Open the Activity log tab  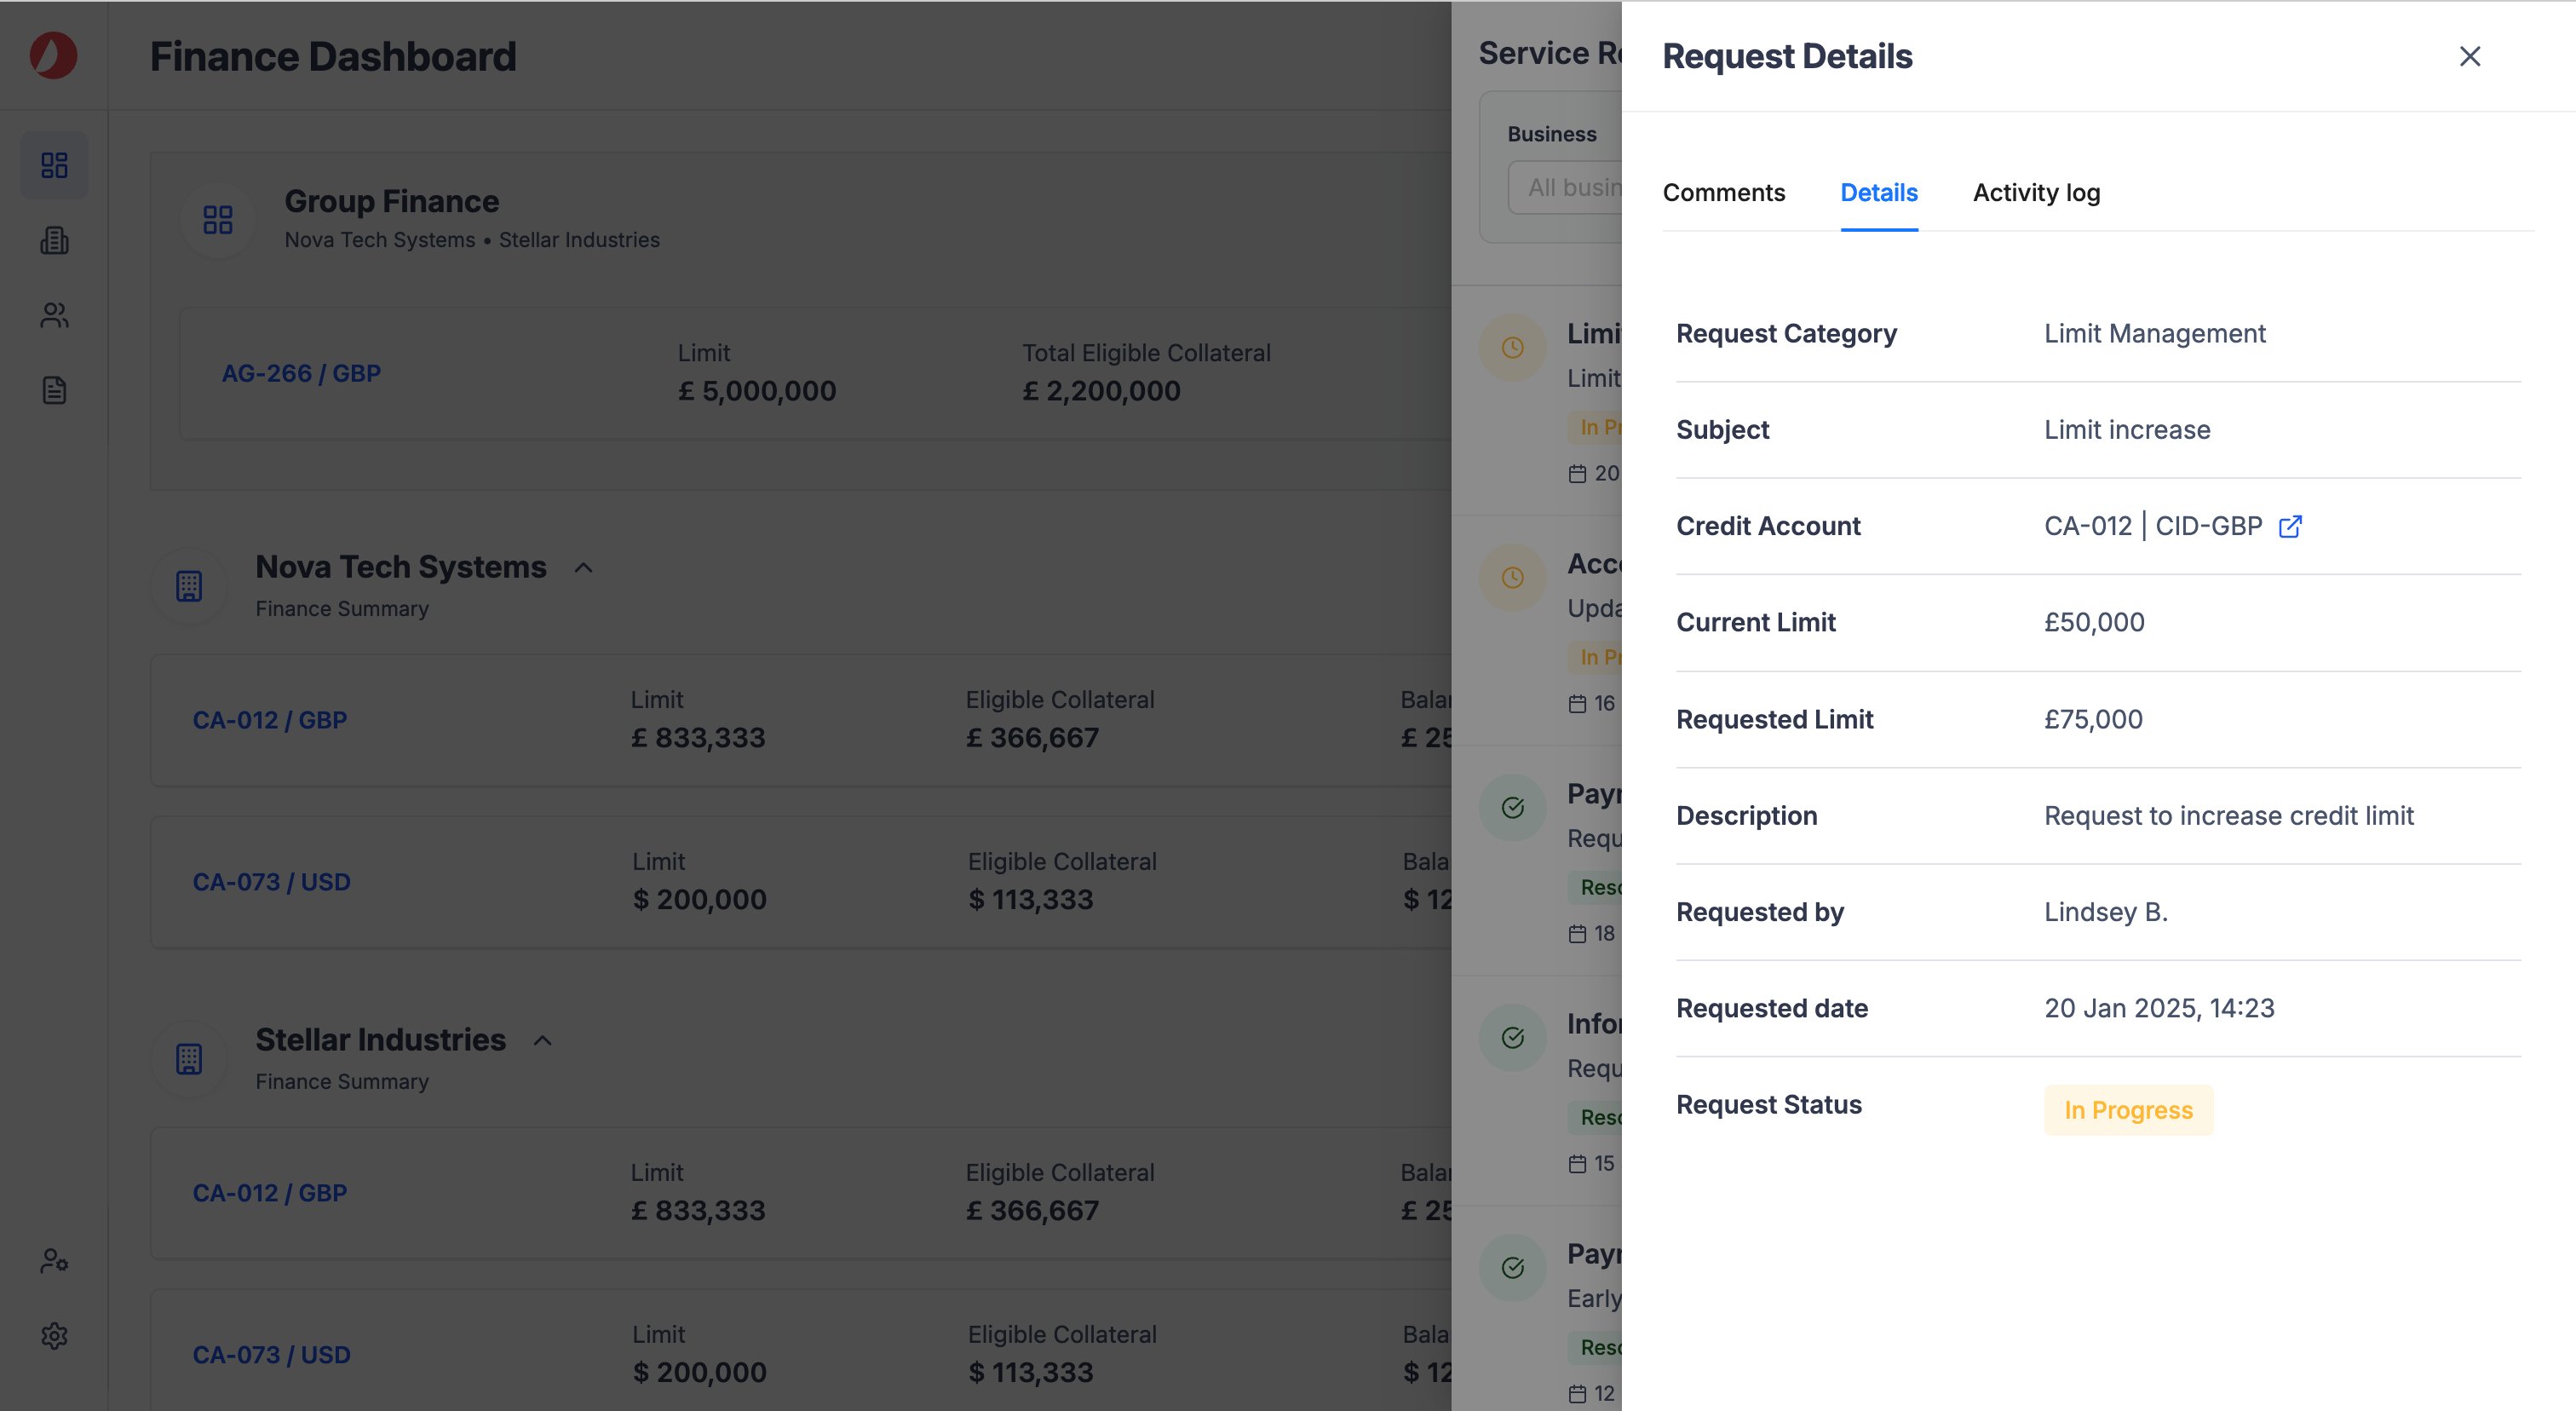(2036, 192)
